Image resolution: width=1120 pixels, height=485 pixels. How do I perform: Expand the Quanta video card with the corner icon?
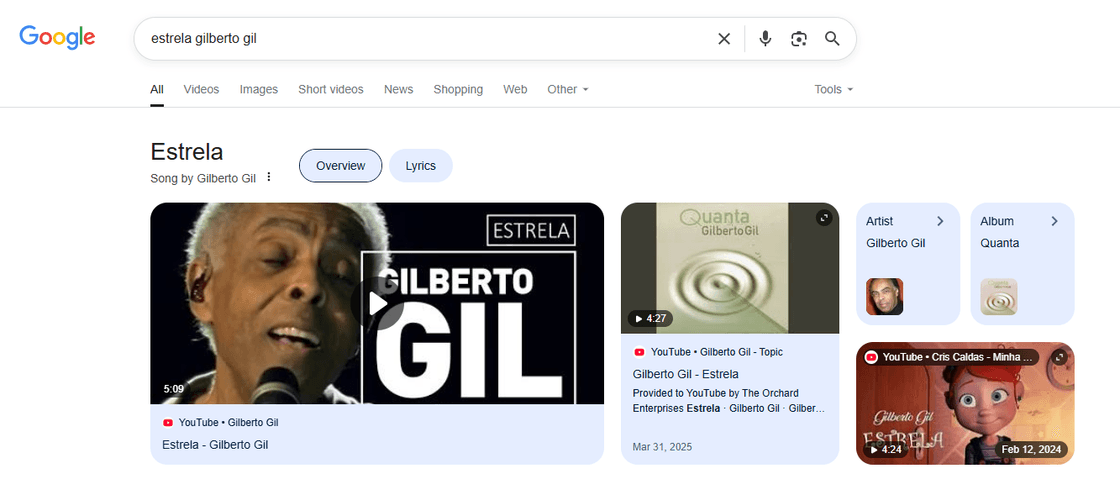pyautogui.click(x=824, y=218)
